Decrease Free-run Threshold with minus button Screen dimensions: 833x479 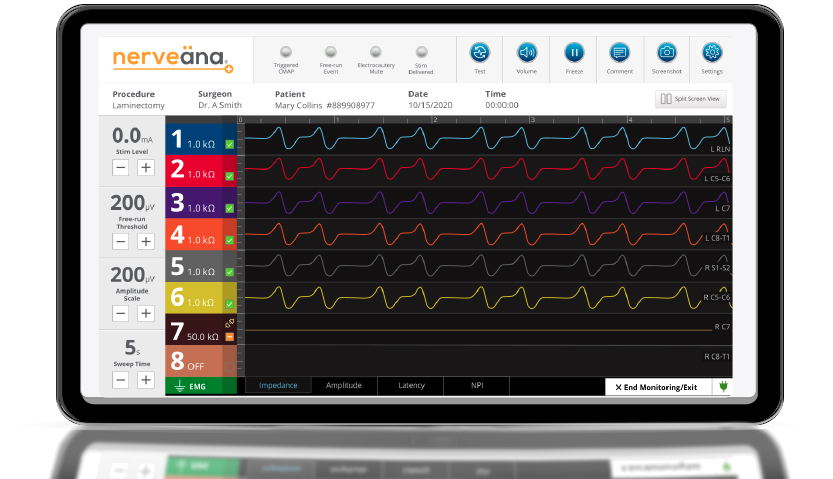pyautogui.click(x=120, y=241)
